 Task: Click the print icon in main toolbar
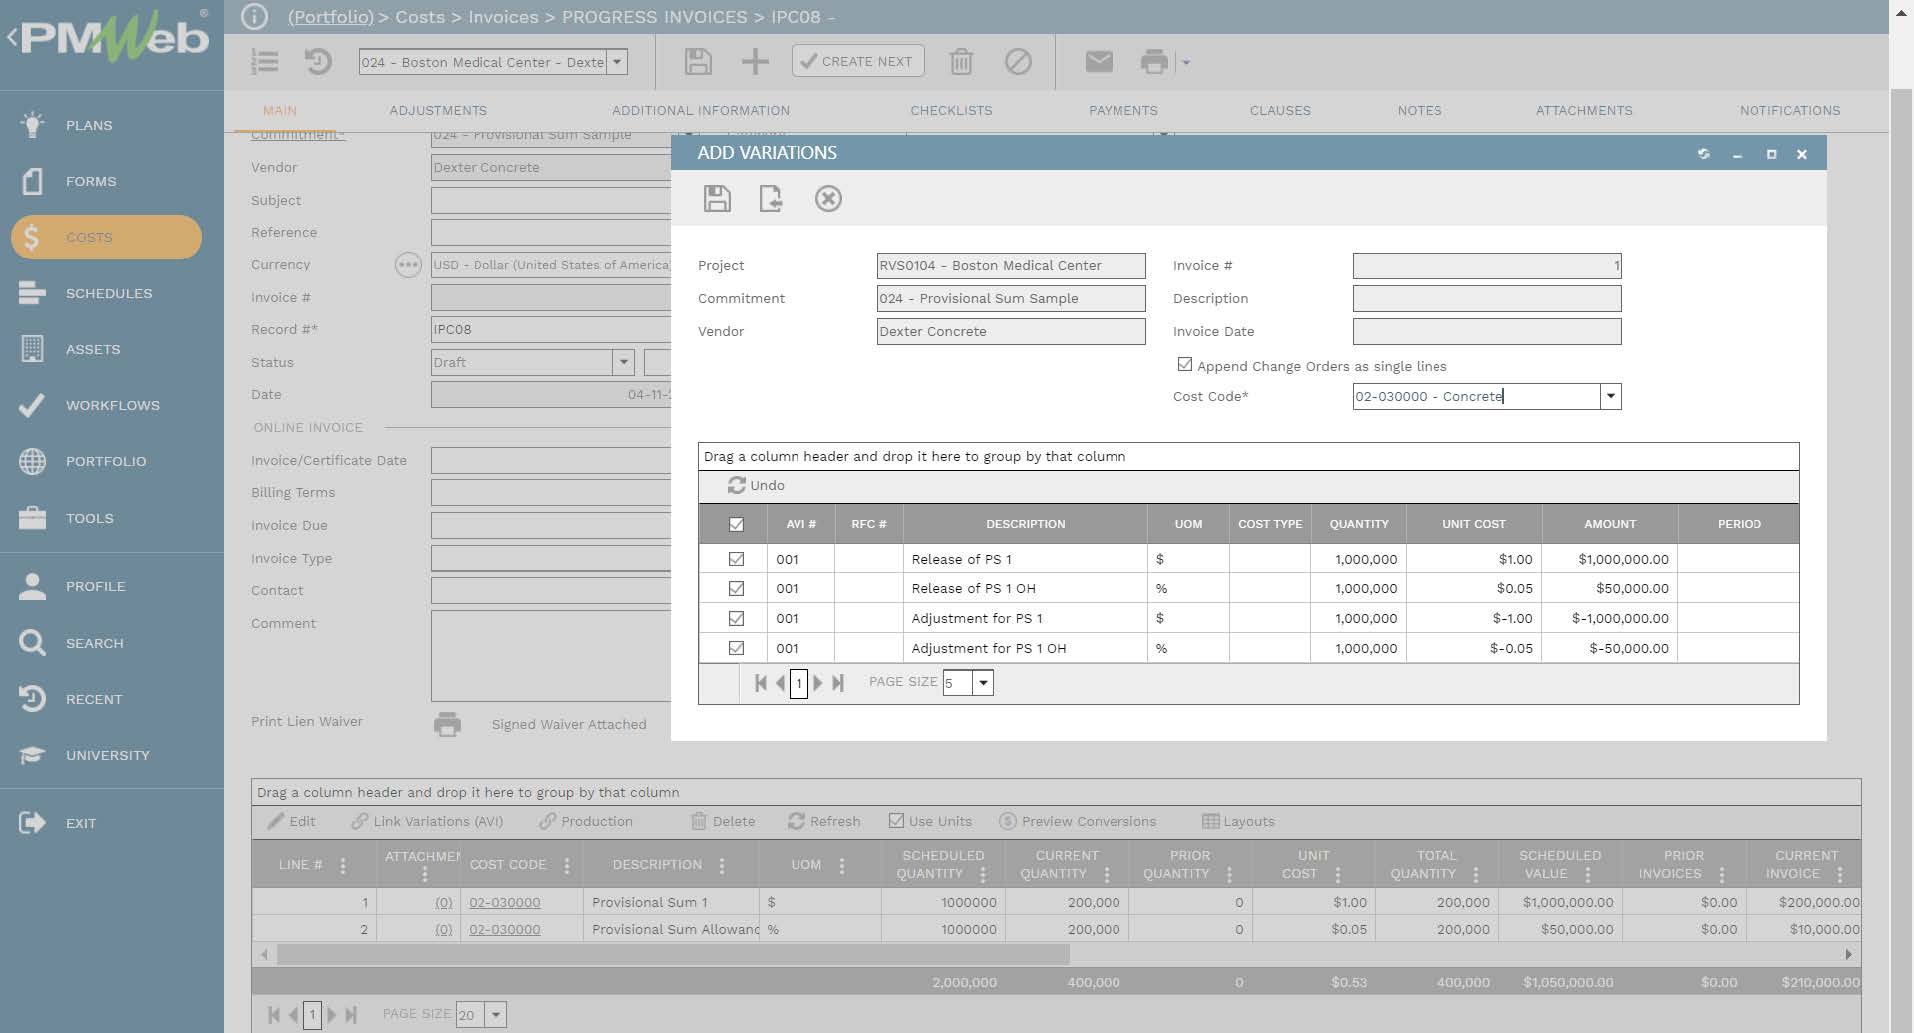[x=1154, y=62]
